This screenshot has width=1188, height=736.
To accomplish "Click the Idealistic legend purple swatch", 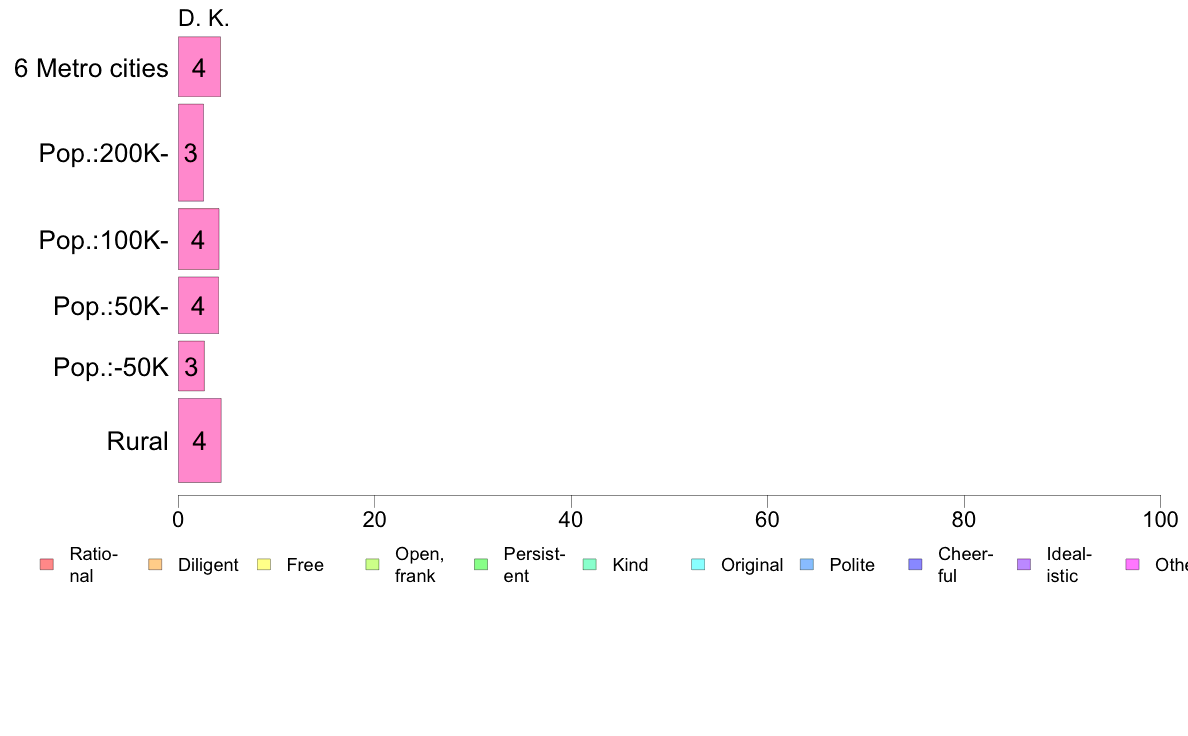I will [1024, 565].
